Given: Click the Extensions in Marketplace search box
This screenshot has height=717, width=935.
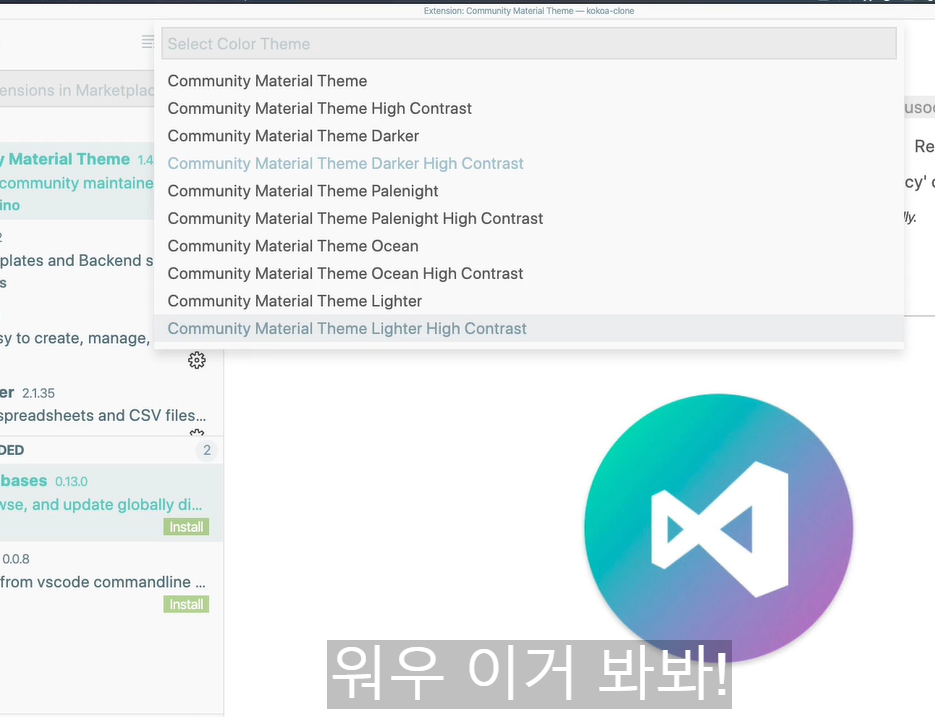Looking at the screenshot, I should (77, 90).
